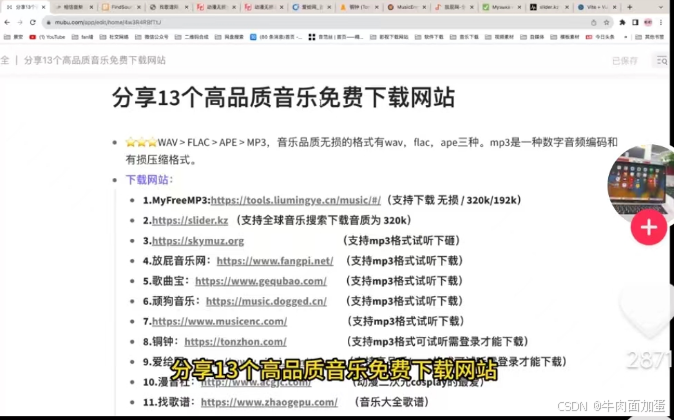Close the Vite + Vu tab

614,7
